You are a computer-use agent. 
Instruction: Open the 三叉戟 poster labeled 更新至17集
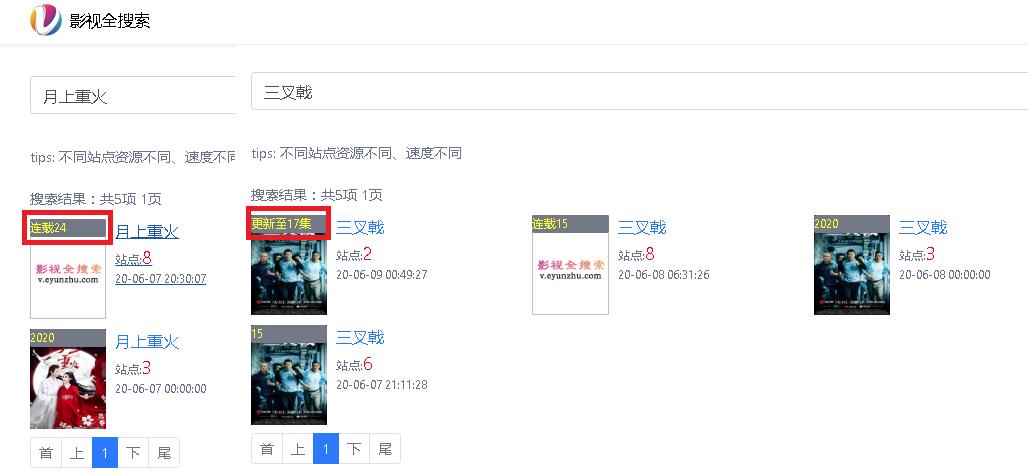(289, 265)
